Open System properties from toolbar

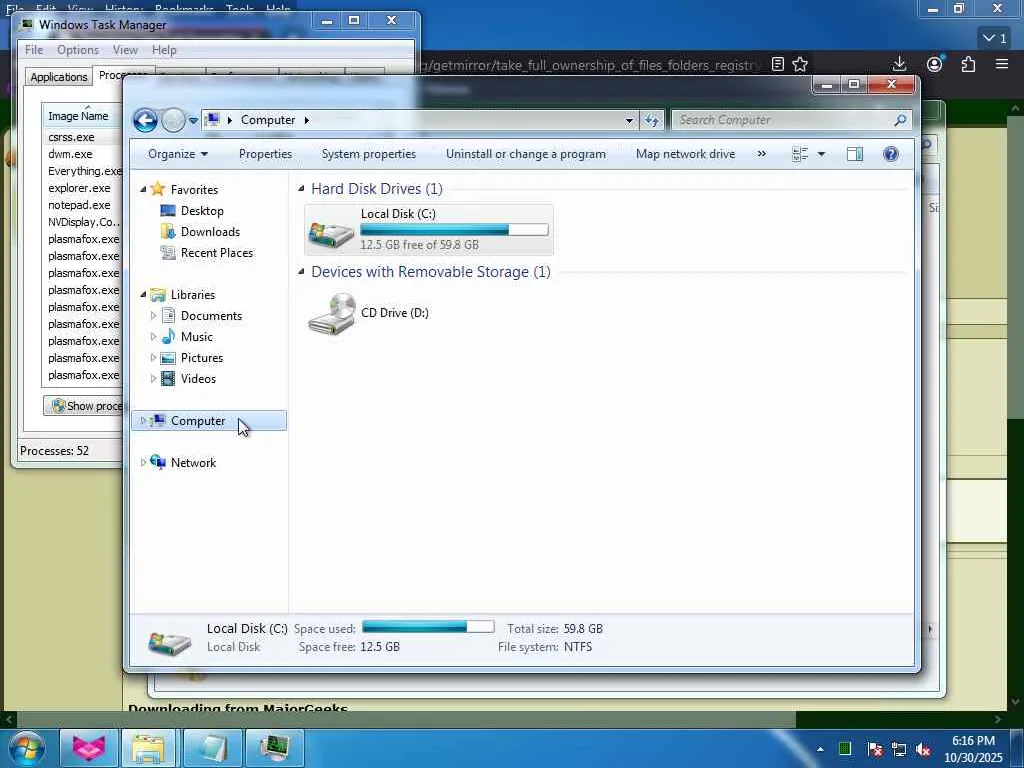368,154
